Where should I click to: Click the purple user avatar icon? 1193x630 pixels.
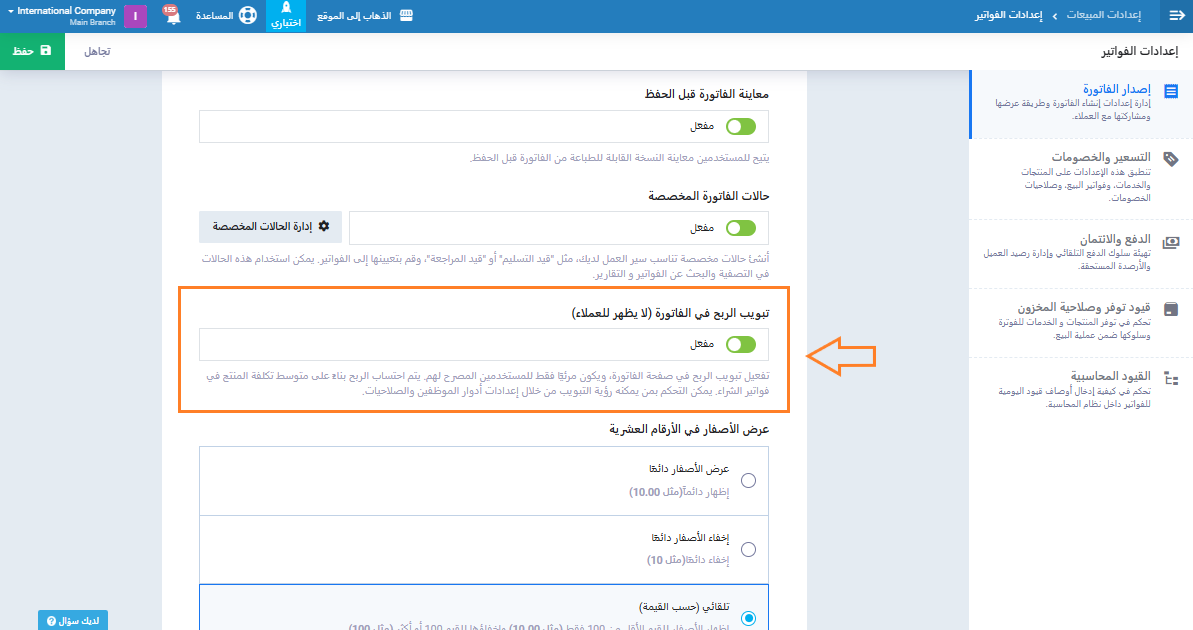tap(135, 17)
